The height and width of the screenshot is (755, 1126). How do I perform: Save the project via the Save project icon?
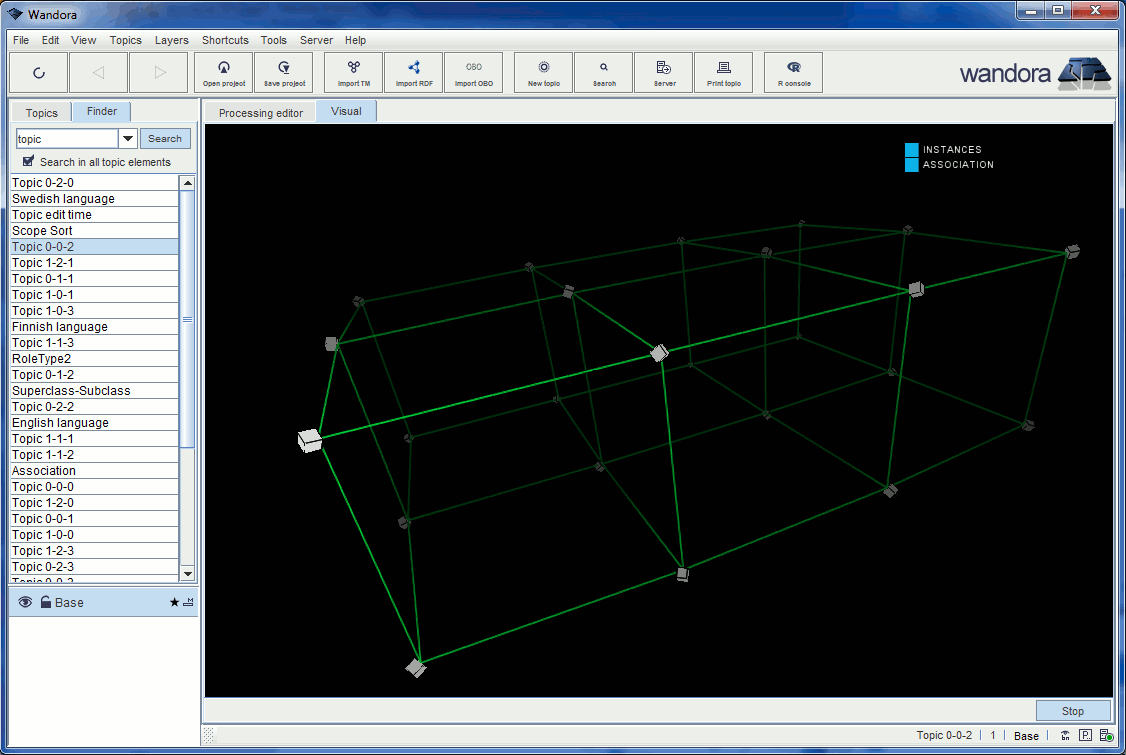(283, 72)
